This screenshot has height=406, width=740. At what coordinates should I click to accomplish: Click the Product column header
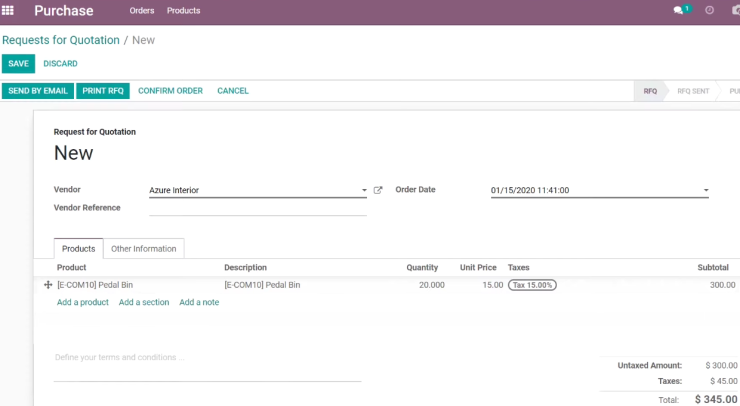[x=71, y=268]
